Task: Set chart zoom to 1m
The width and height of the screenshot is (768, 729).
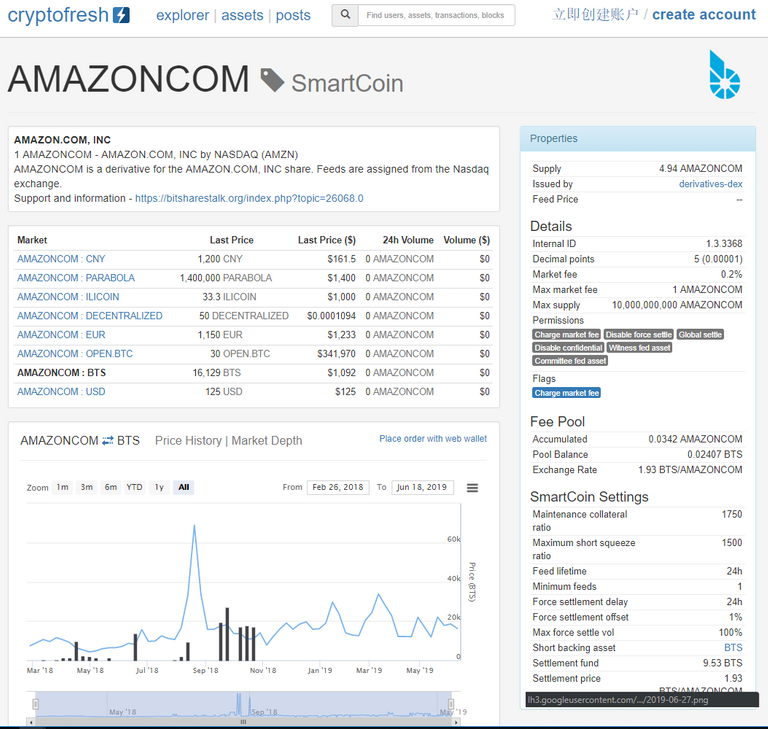Action: tap(62, 487)
